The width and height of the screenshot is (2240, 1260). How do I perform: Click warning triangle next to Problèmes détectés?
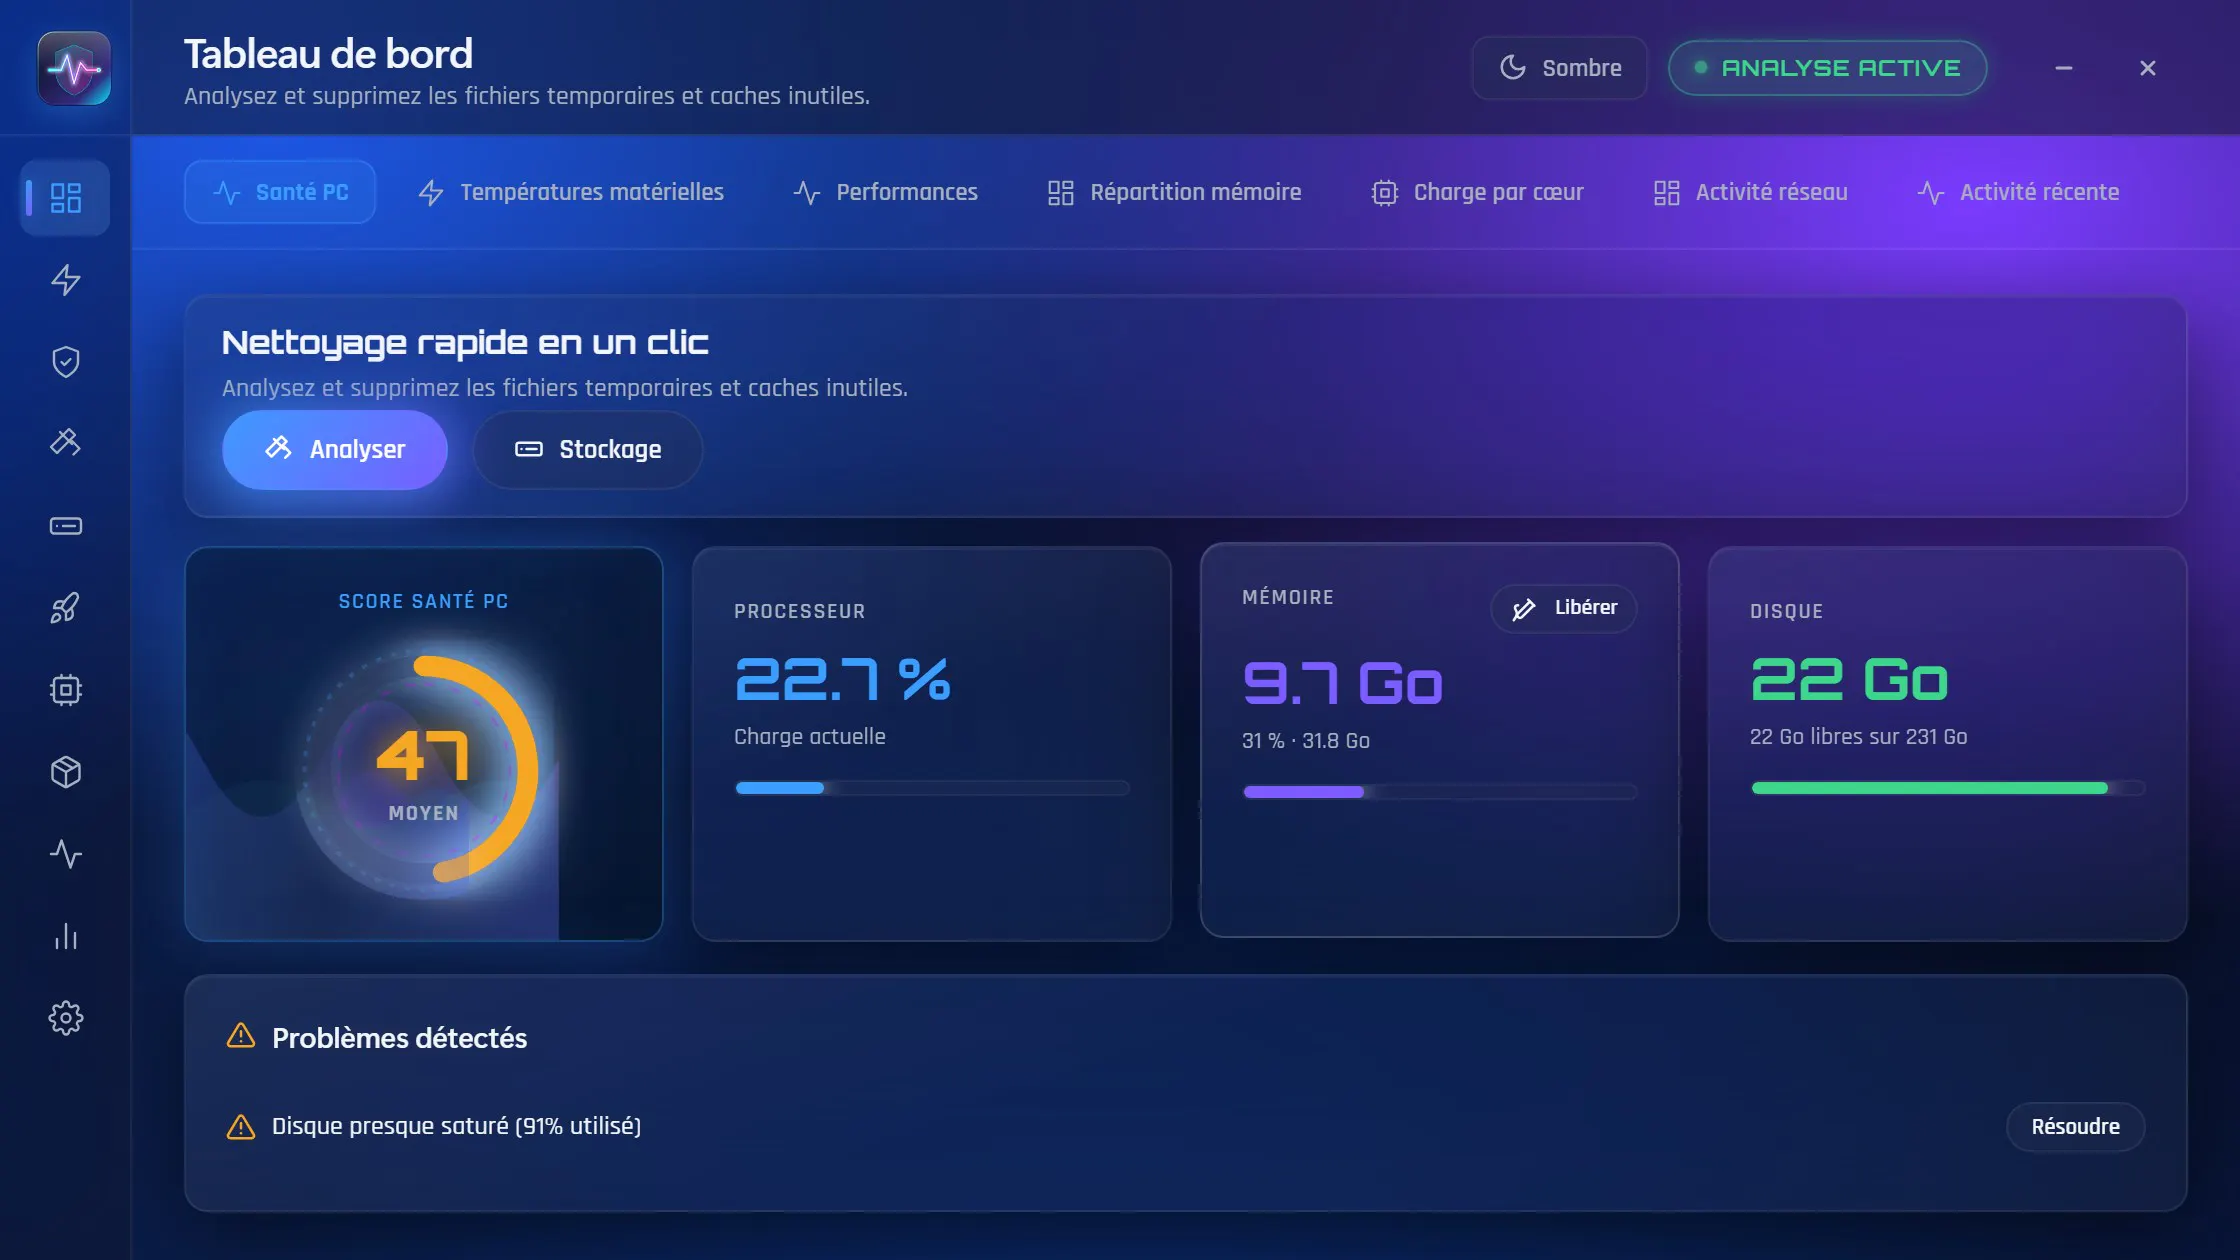pos(241,1036)
